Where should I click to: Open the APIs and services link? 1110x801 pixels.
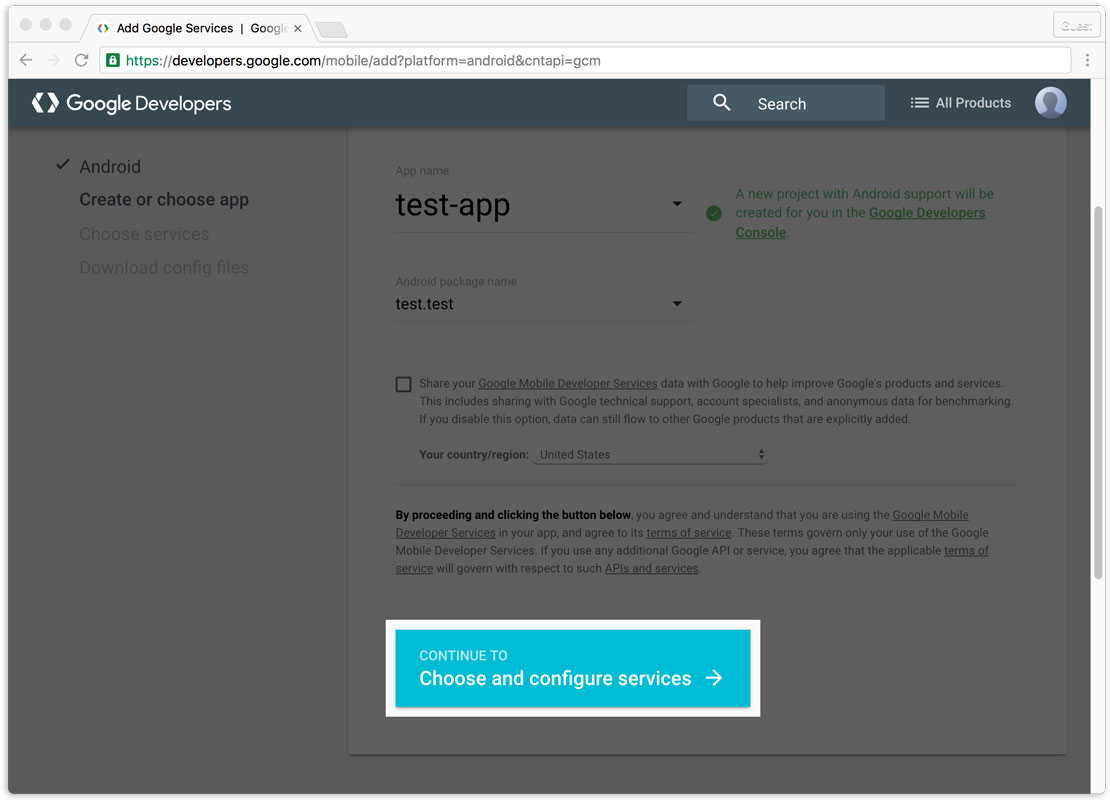651,568
